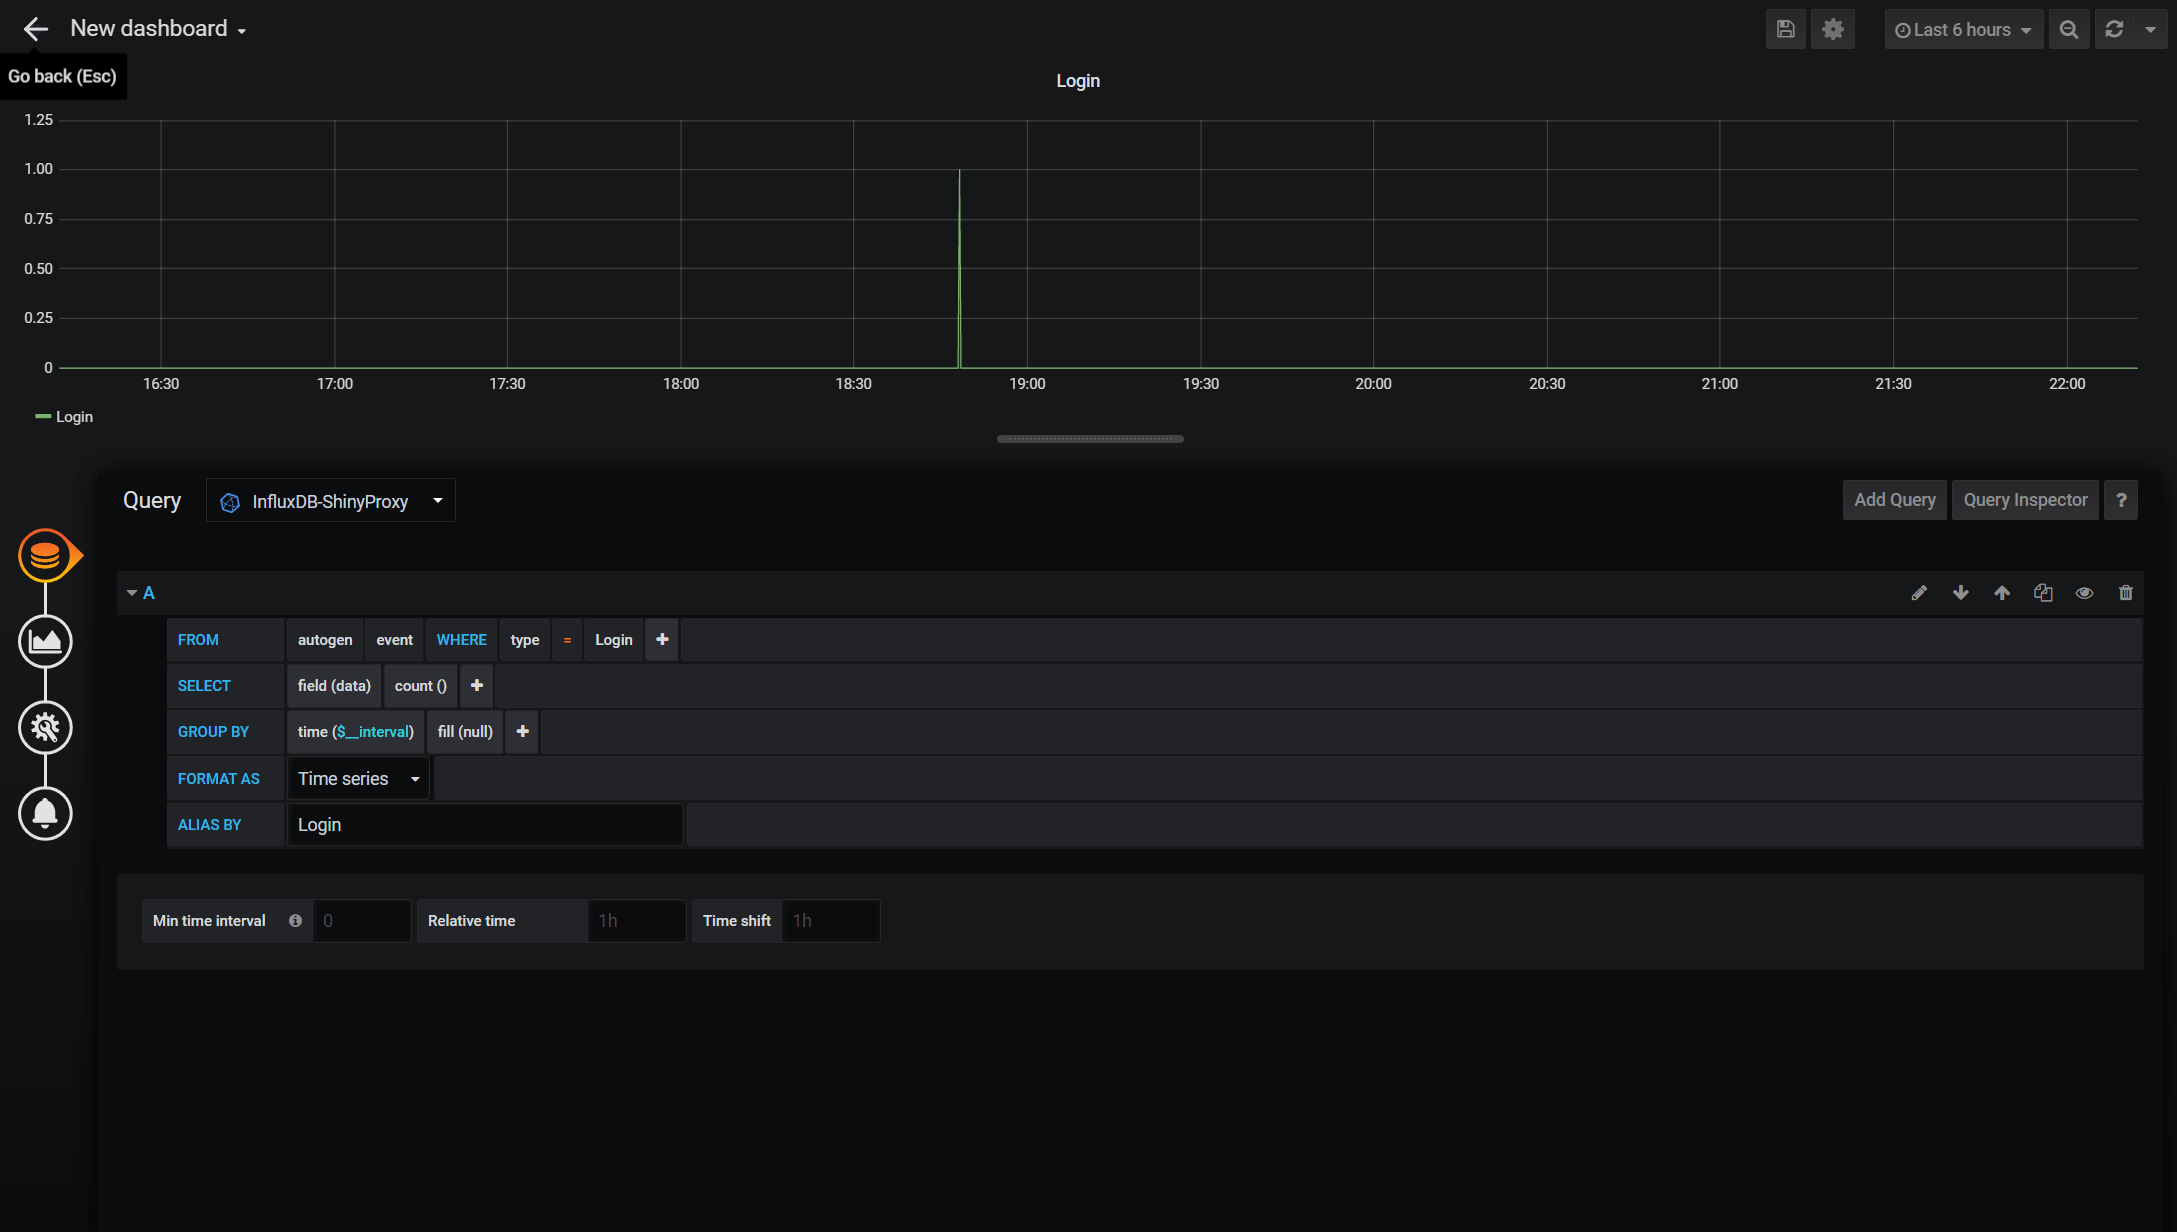Open dashboard settings gear icon
This screenshot has height=1232, width=2177.
coord(1832,29)
